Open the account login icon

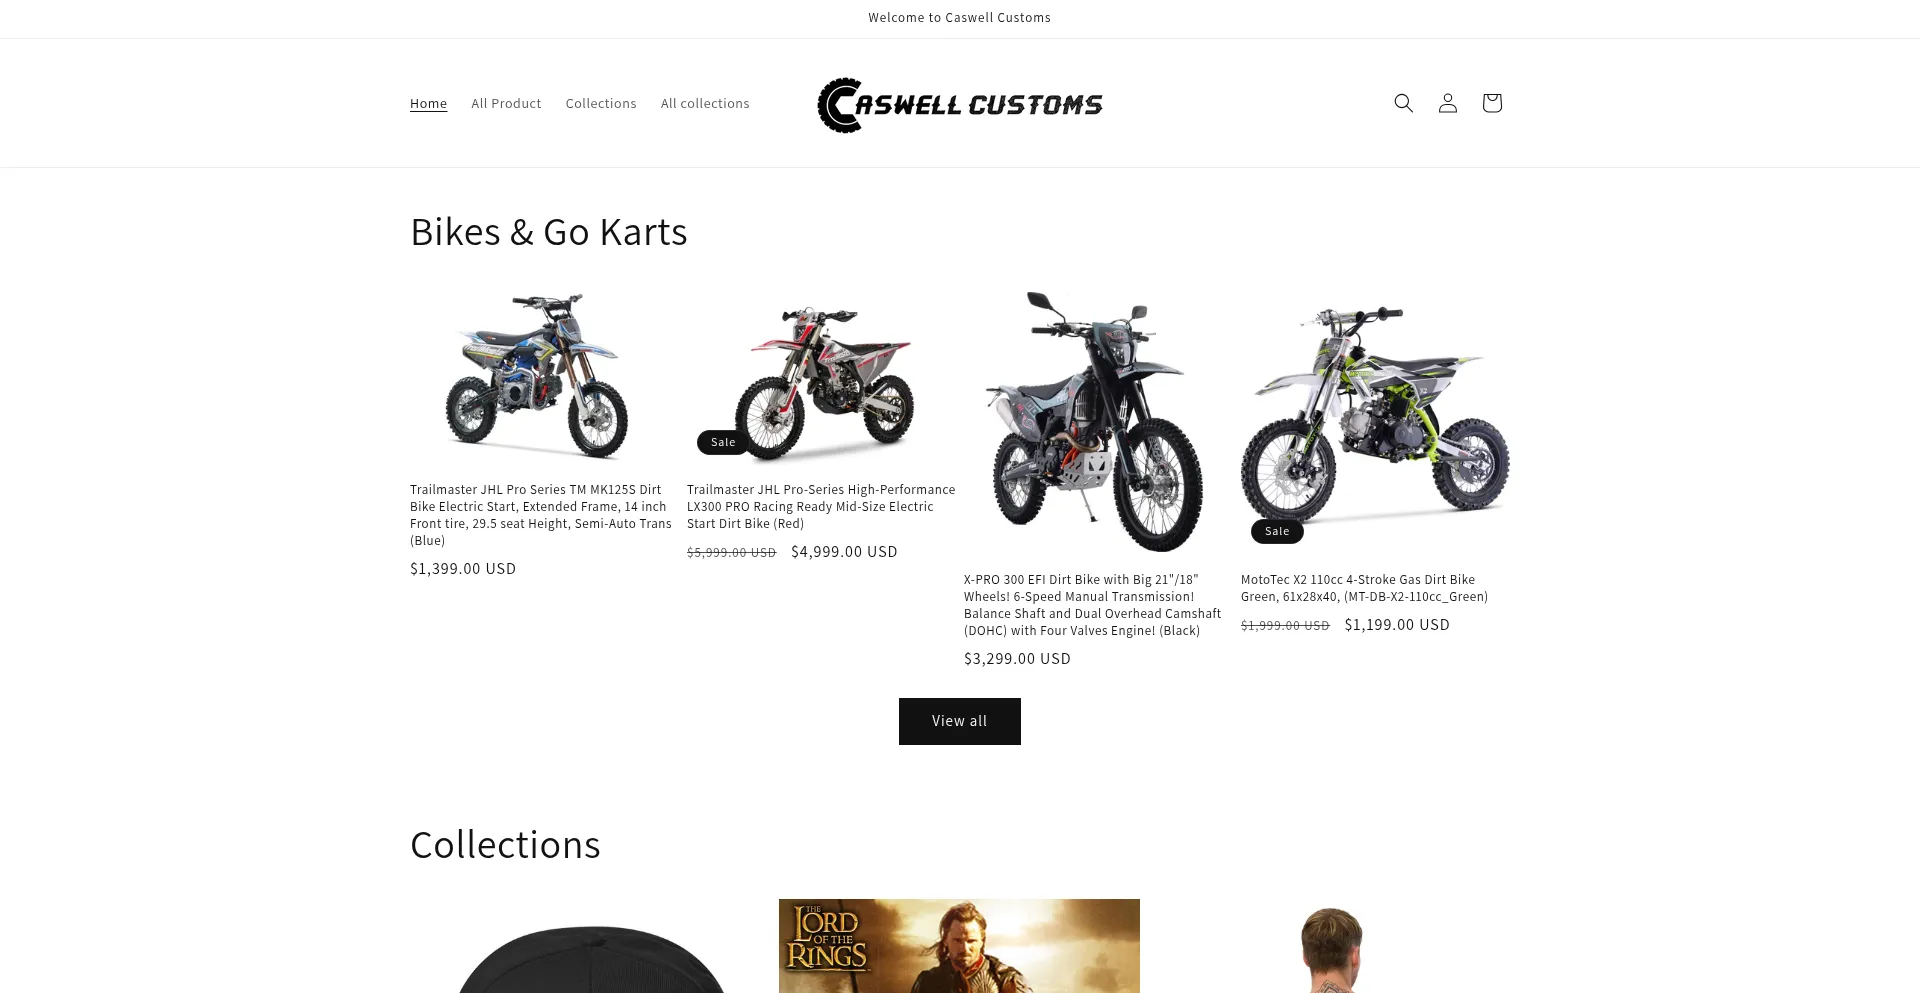pyautogui.click(x=1447, y=103)
